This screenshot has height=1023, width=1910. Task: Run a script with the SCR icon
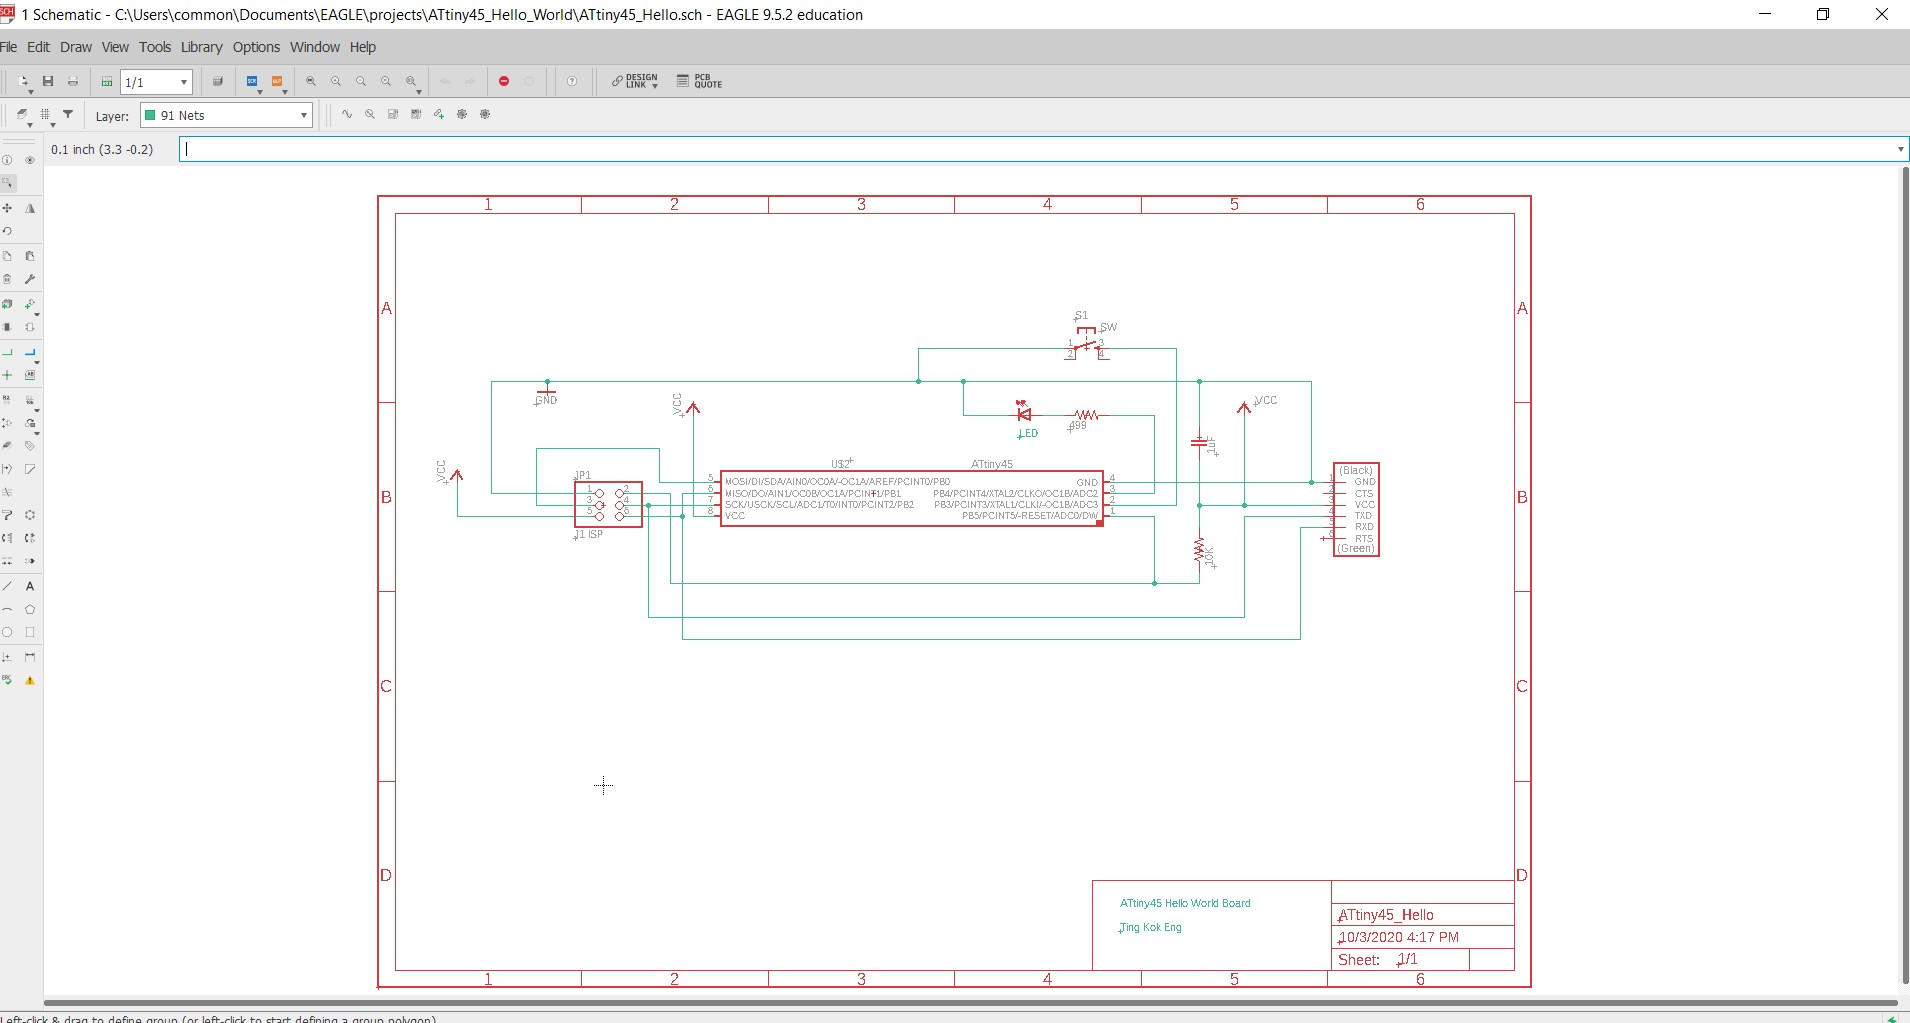(x=252, y=81)
